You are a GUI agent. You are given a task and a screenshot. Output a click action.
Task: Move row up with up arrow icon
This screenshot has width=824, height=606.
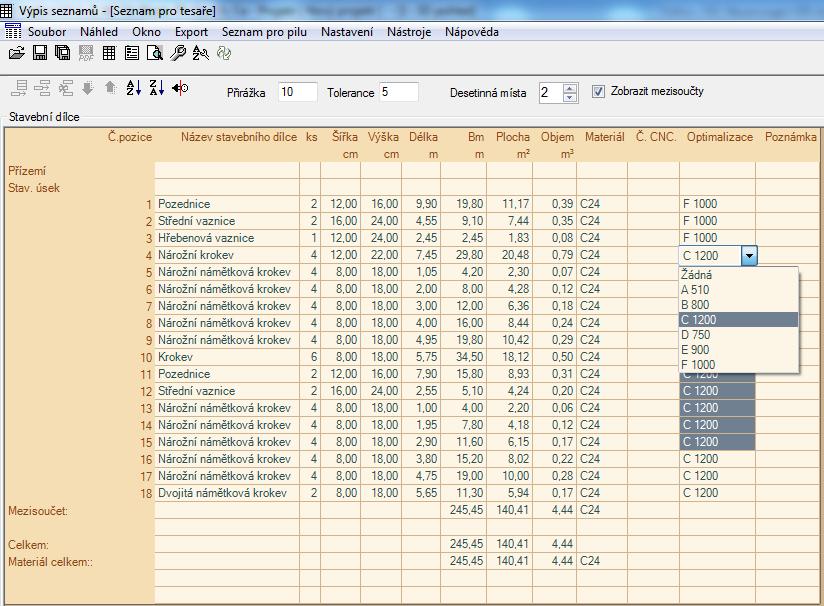pos(110,87)
